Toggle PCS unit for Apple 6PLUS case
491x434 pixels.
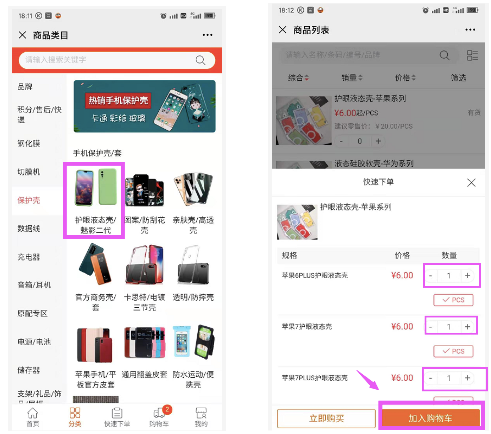pyautogui.click(x=453, y=300)
